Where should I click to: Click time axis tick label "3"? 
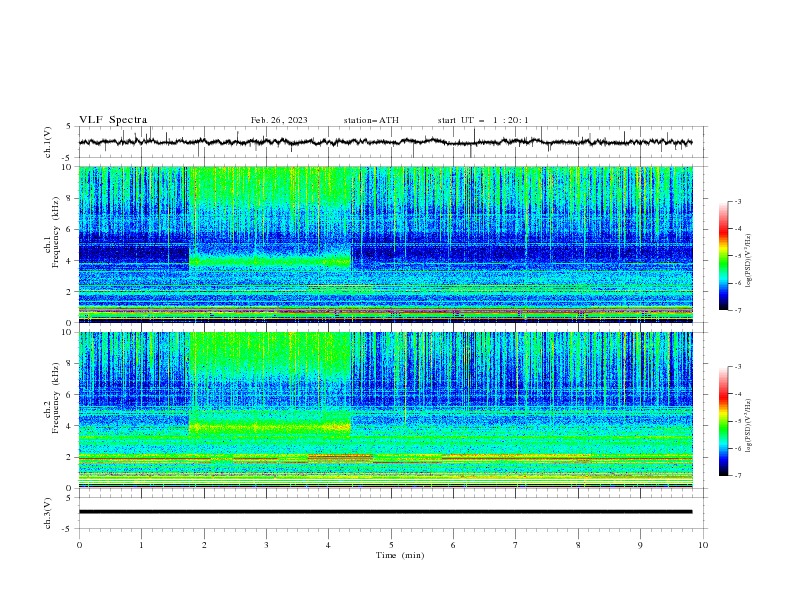point(266,545)
